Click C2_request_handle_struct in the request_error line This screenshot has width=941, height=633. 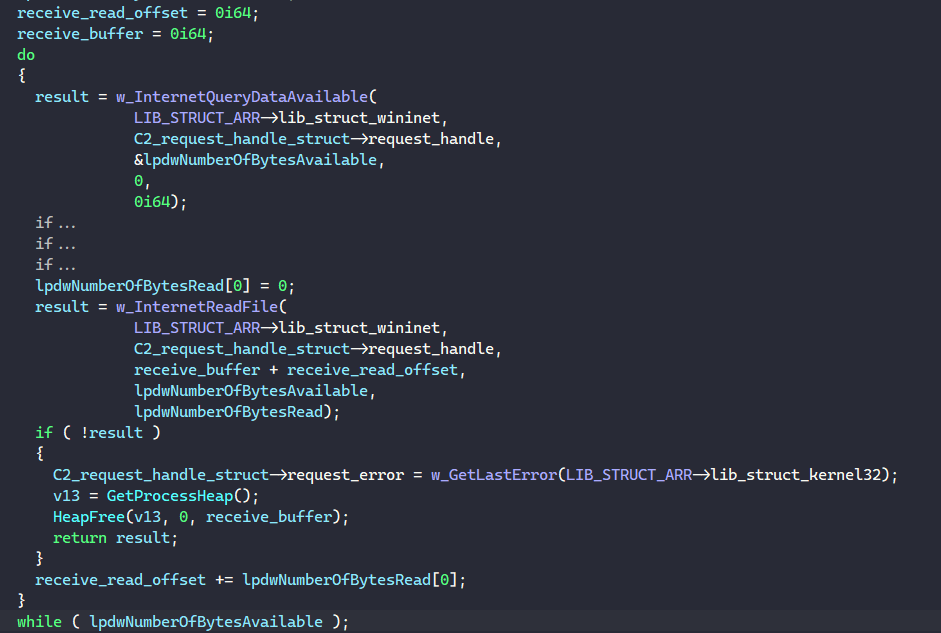161,475
